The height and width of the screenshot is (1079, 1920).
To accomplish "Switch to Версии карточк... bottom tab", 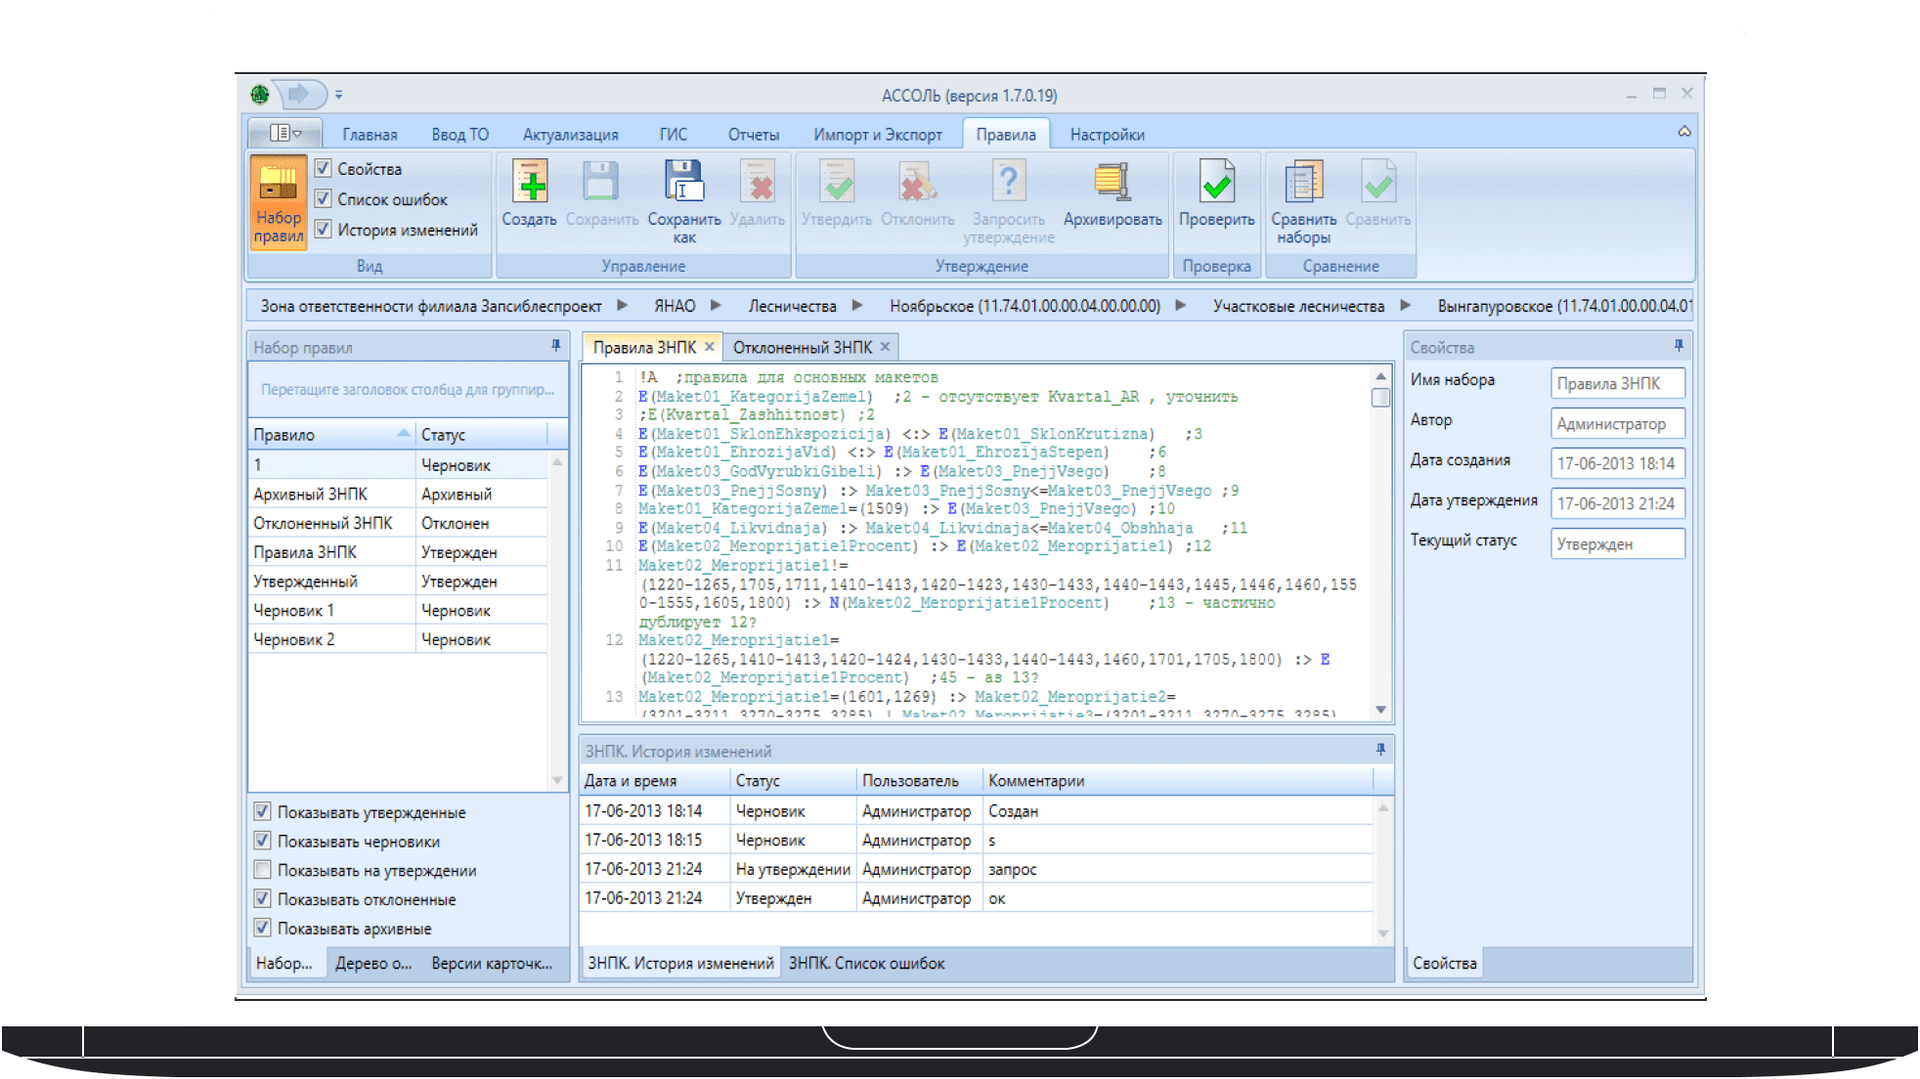I will tap(492, 963).
